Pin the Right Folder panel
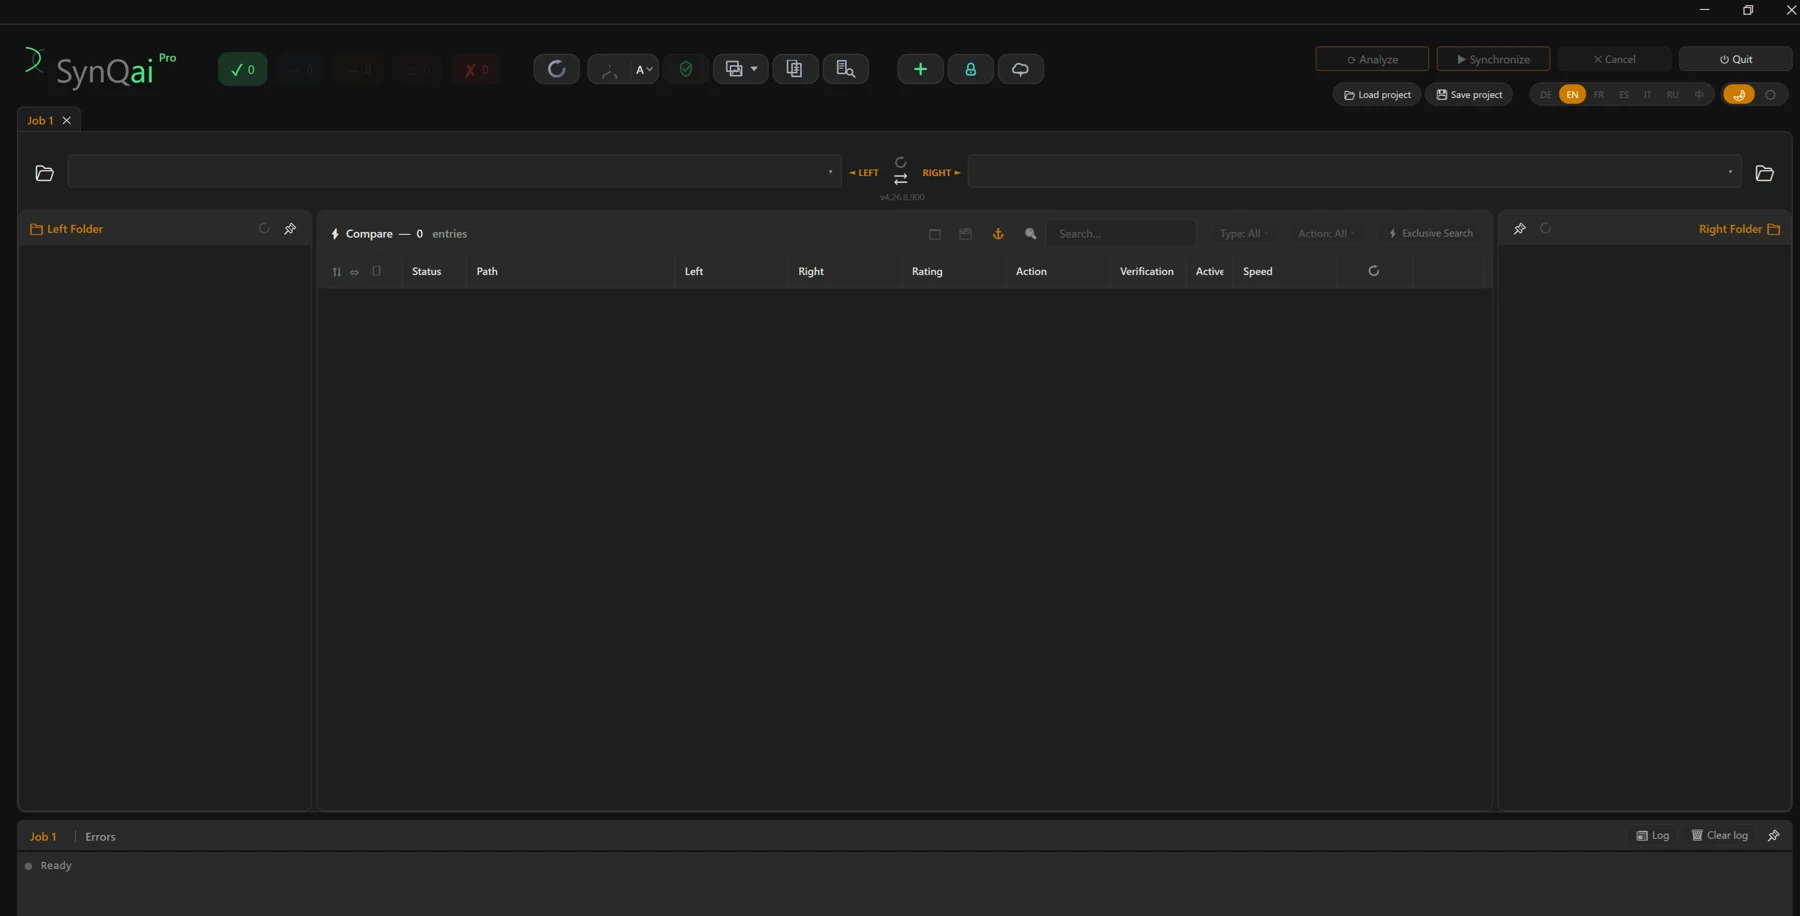Viewport: 1800px width, 916px height. [1519, 228]
